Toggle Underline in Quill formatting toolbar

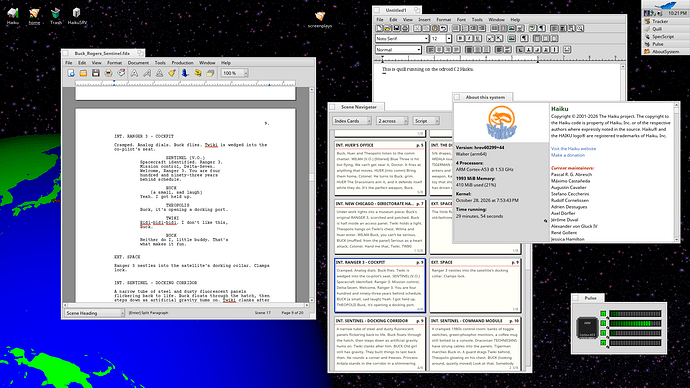point(478,38)
